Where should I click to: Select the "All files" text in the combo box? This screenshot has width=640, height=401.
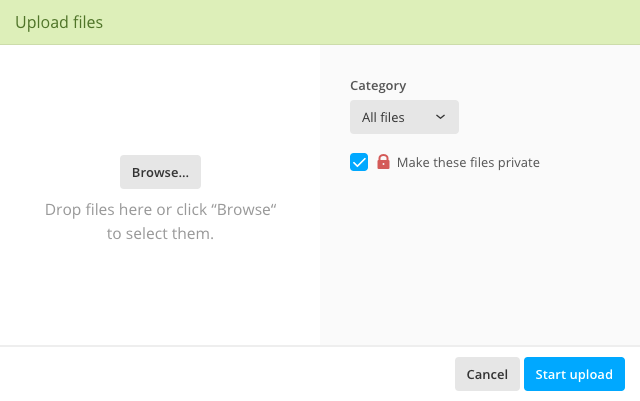pyautogui.click(x=383, y=118)
